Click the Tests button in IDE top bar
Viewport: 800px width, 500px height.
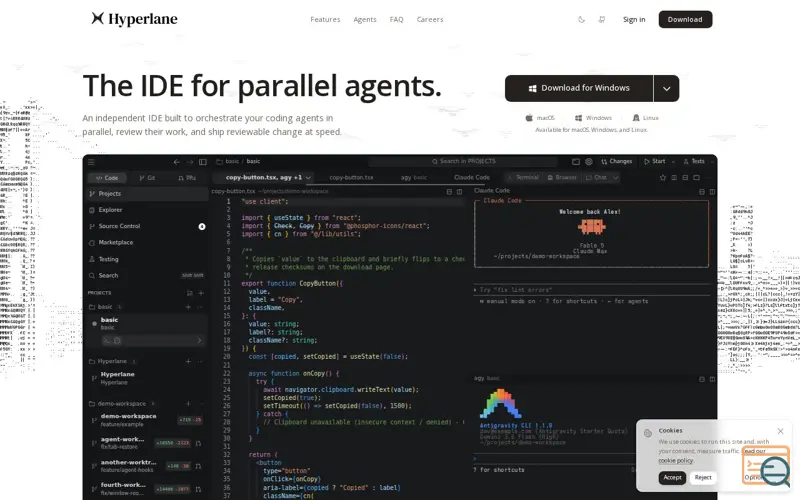[694, 161]
